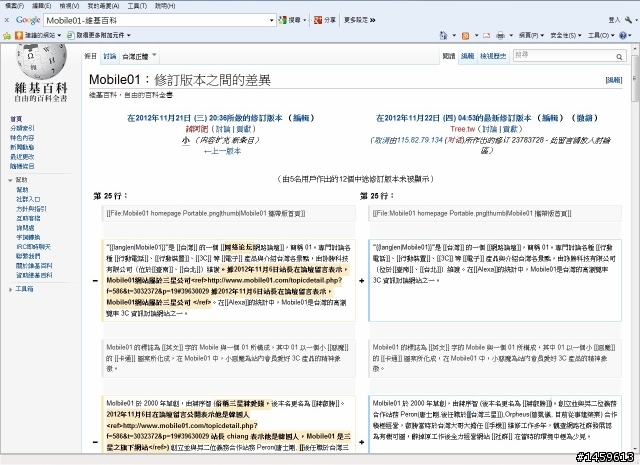
Task: Open Google toolbar wrench settings icon
Action: pos(628,20)
